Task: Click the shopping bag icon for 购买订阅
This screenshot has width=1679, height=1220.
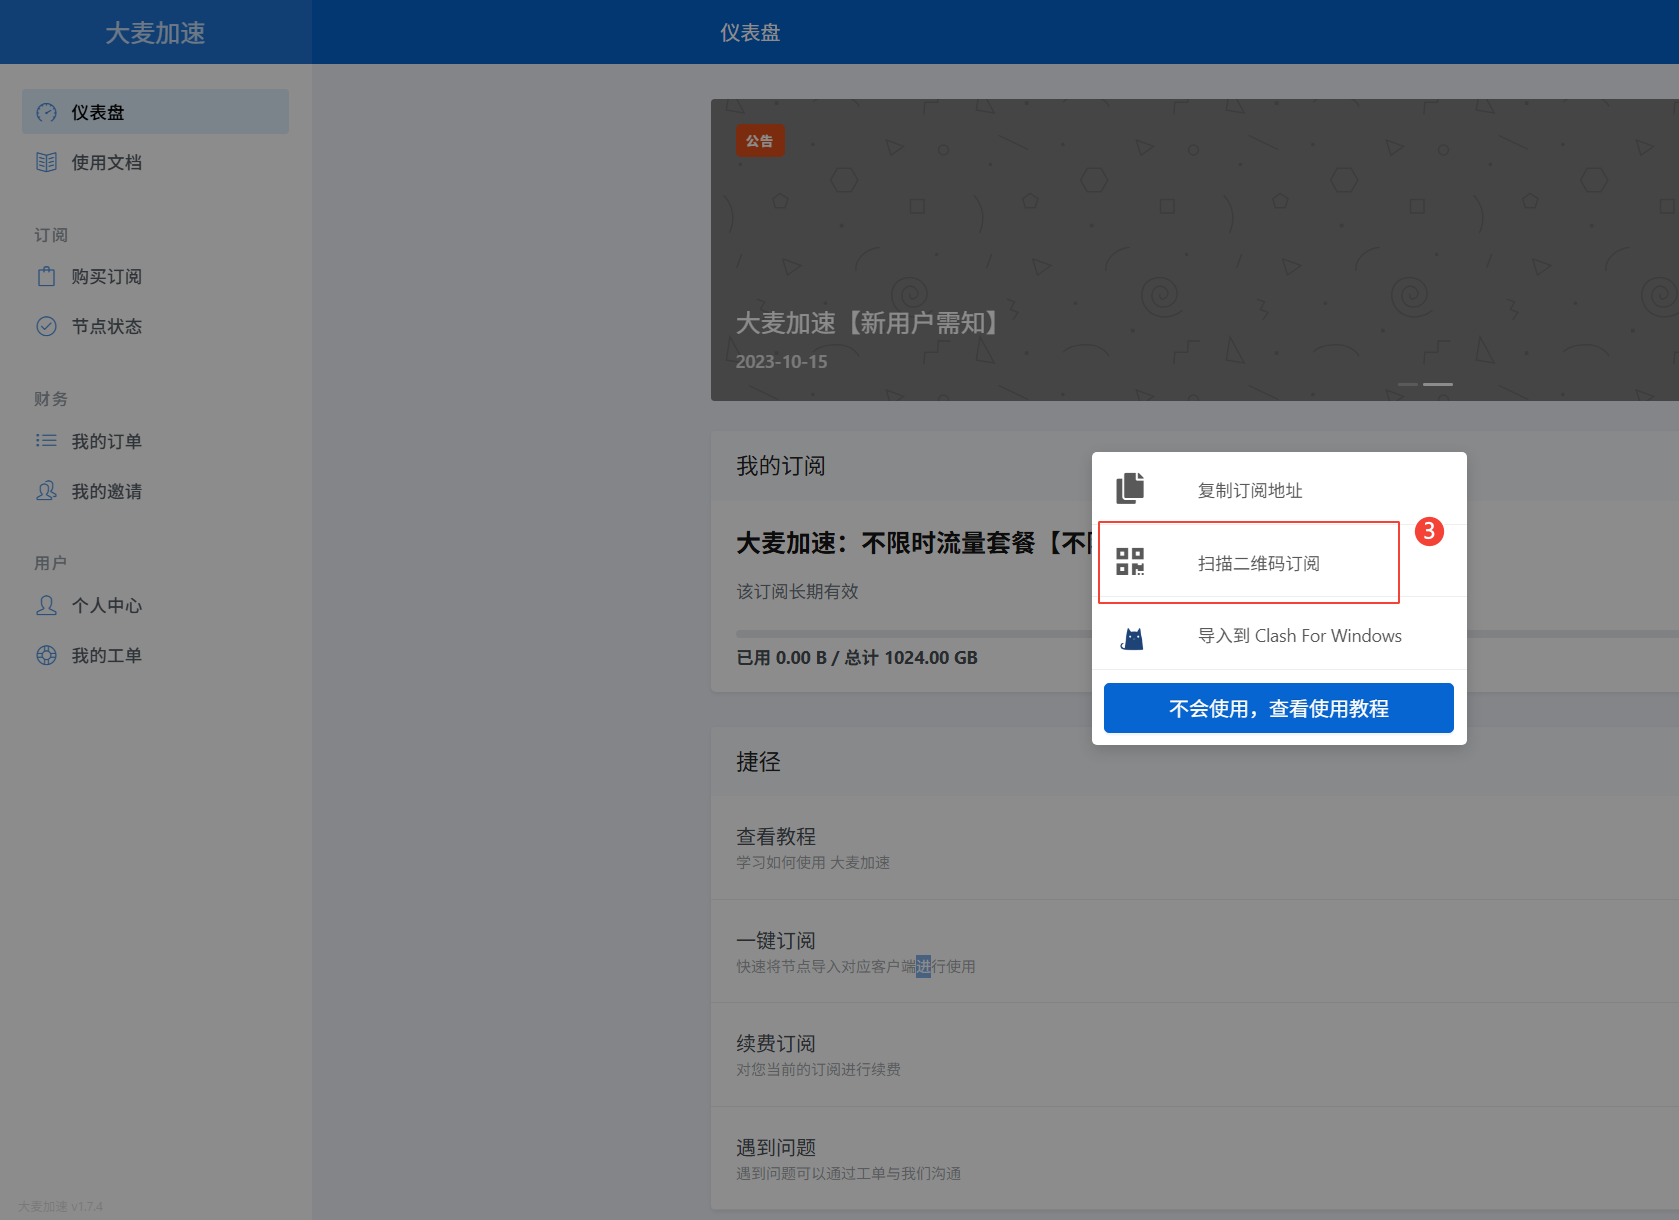Action: coord(46,276)
